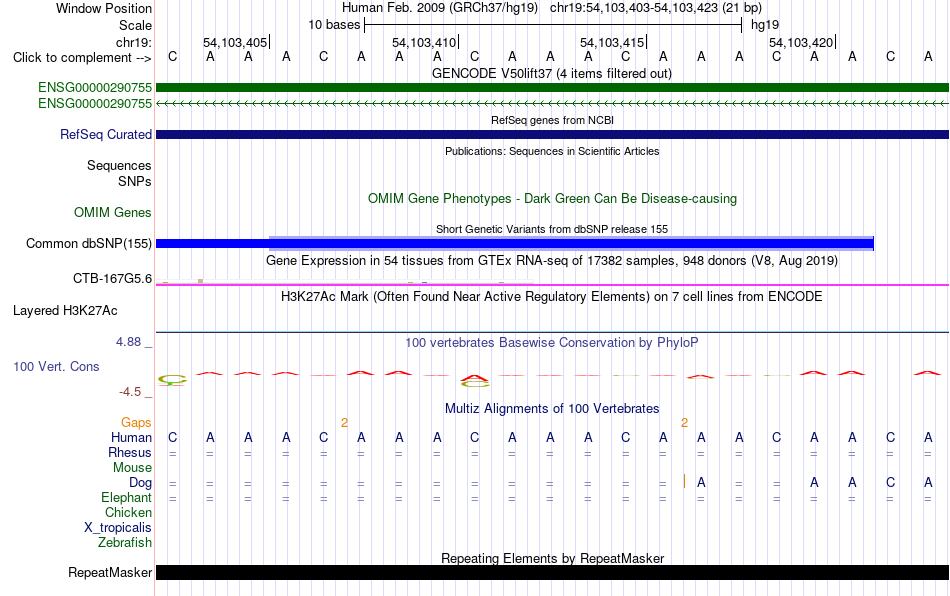Click the "Human" alignment row label
Screen dimensions: 950x596
point(131,437)
